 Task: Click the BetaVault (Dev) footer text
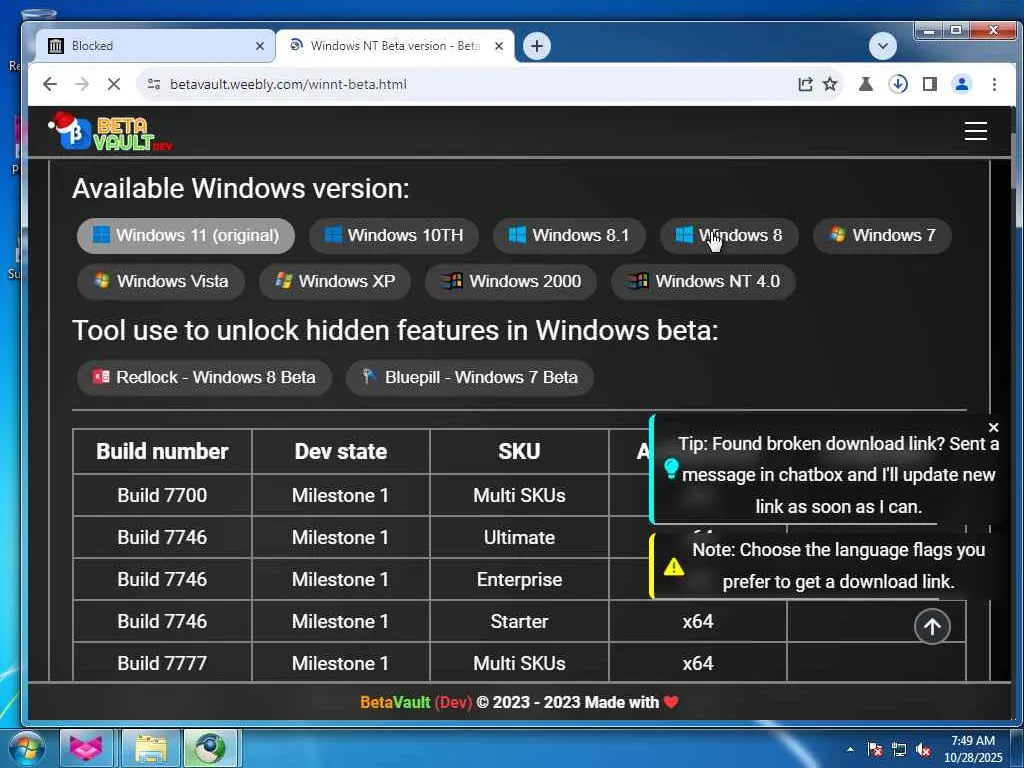tap(415, 702)
